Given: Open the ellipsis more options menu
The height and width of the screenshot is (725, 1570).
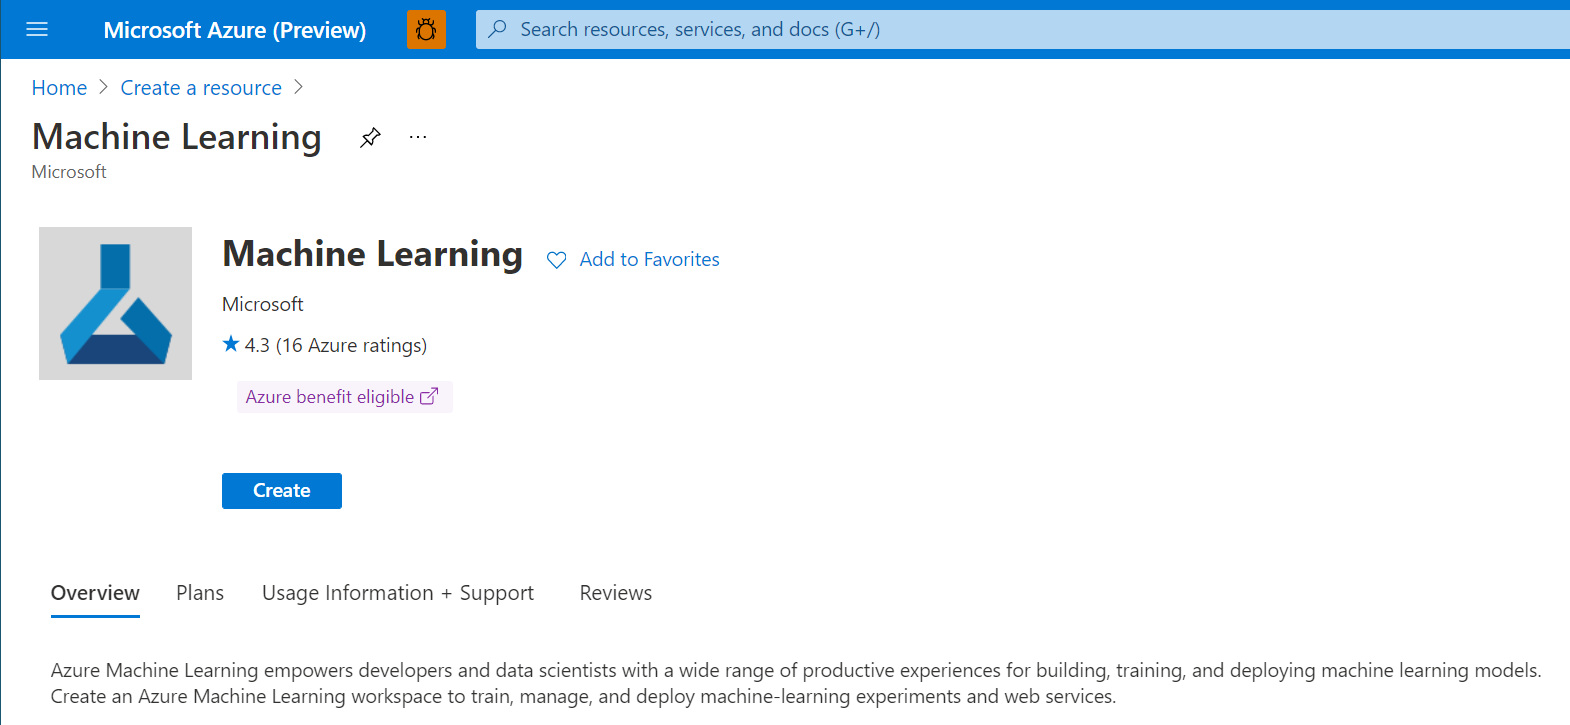Looking at the screenshot, I should [x=418, y=137].
